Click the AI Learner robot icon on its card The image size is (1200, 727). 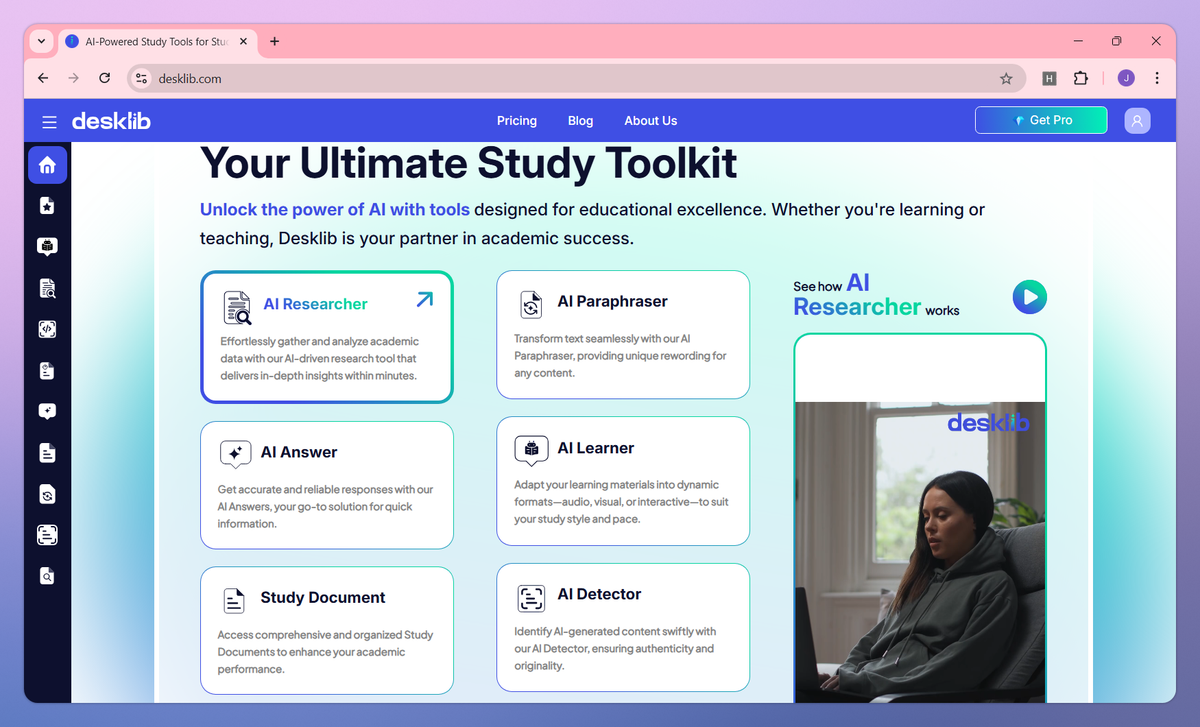pos(531,449)
